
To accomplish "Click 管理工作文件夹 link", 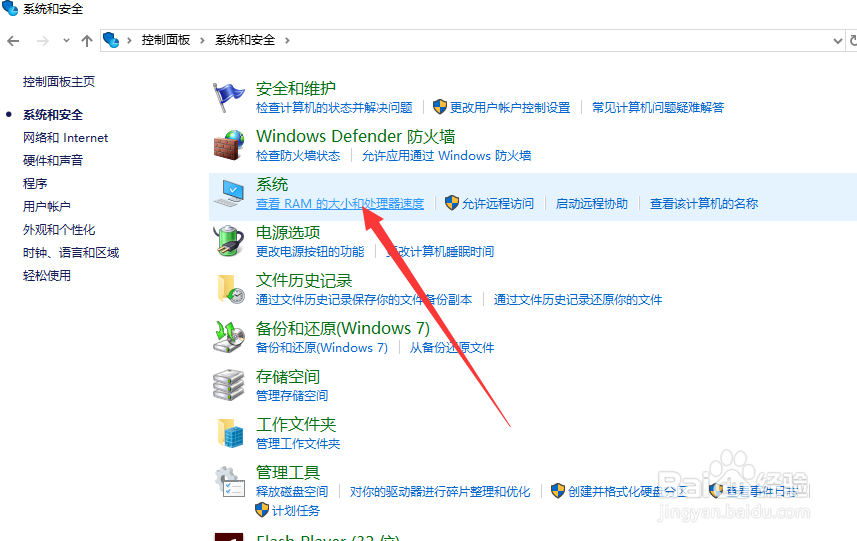I will [x=298, y=444].
